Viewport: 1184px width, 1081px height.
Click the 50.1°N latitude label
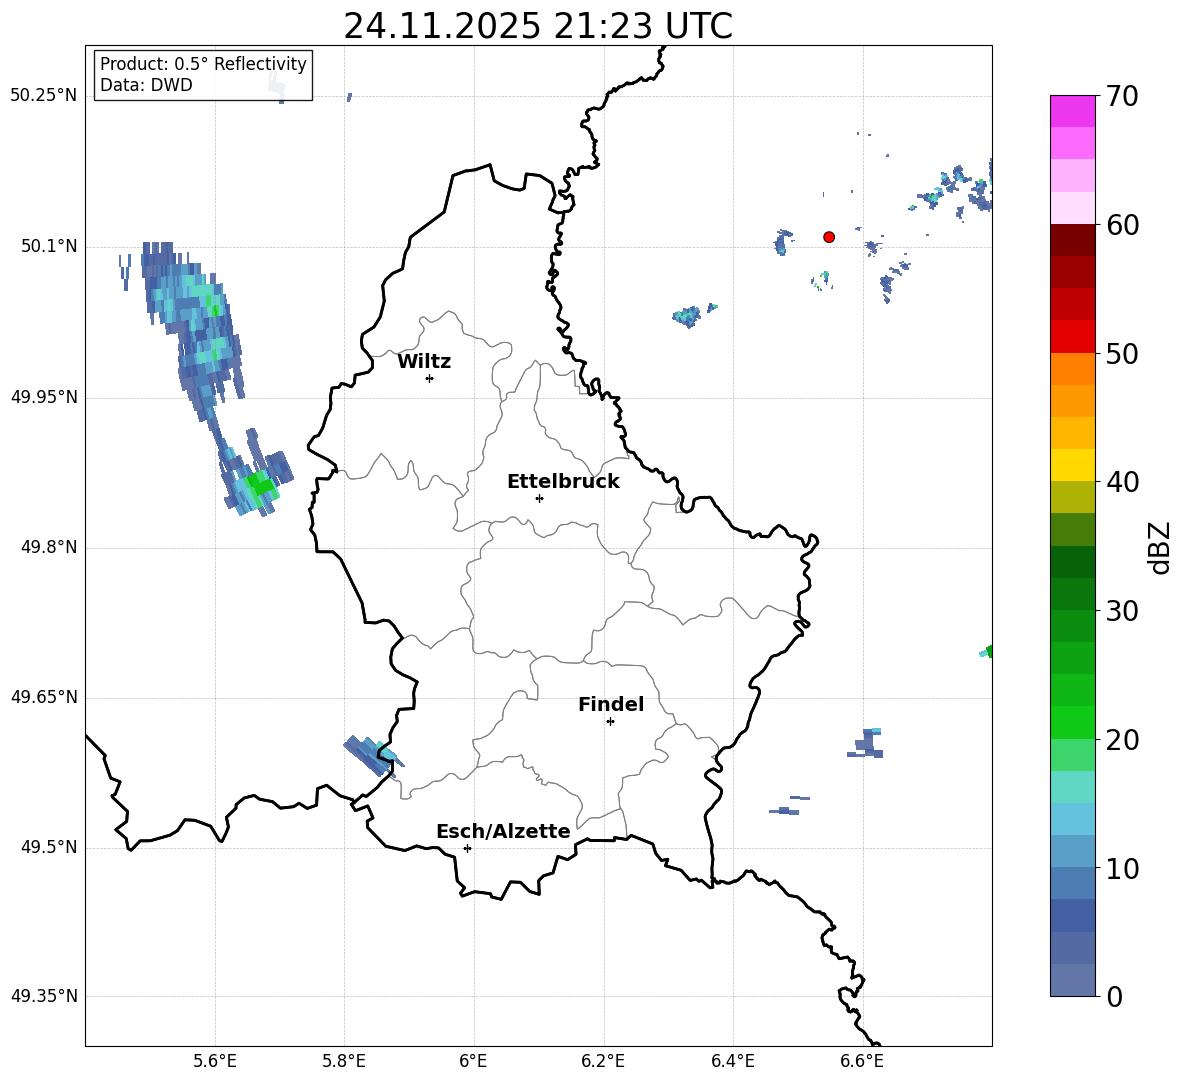(49, 247)
